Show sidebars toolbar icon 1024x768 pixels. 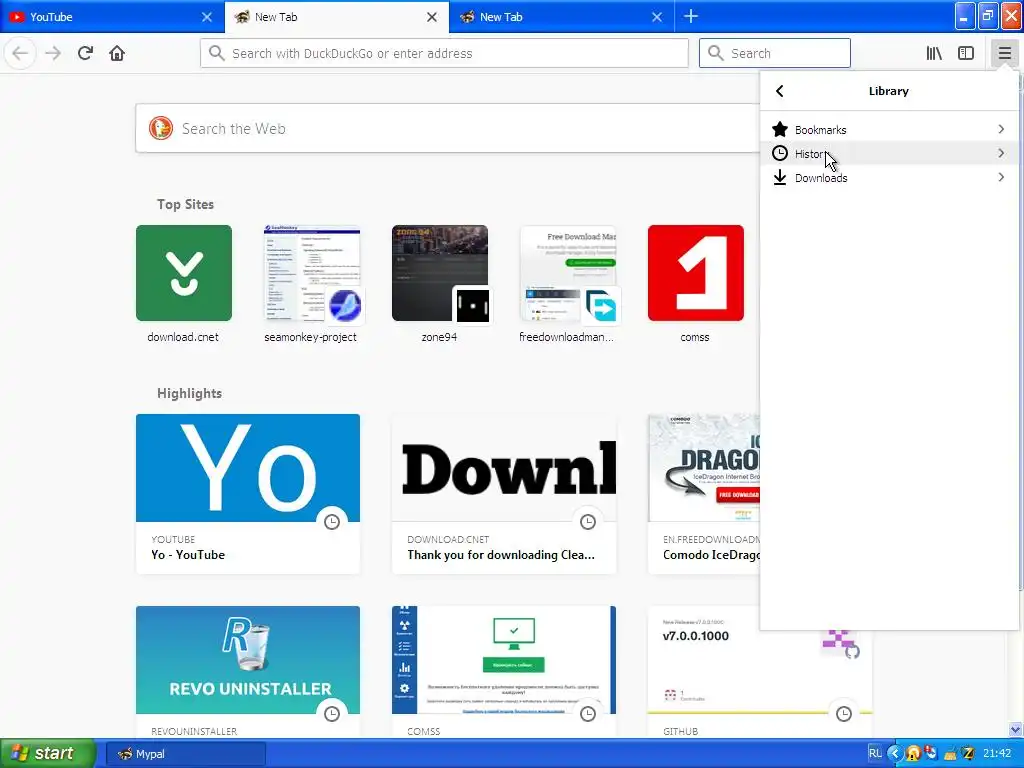click(x=966, y=53)
